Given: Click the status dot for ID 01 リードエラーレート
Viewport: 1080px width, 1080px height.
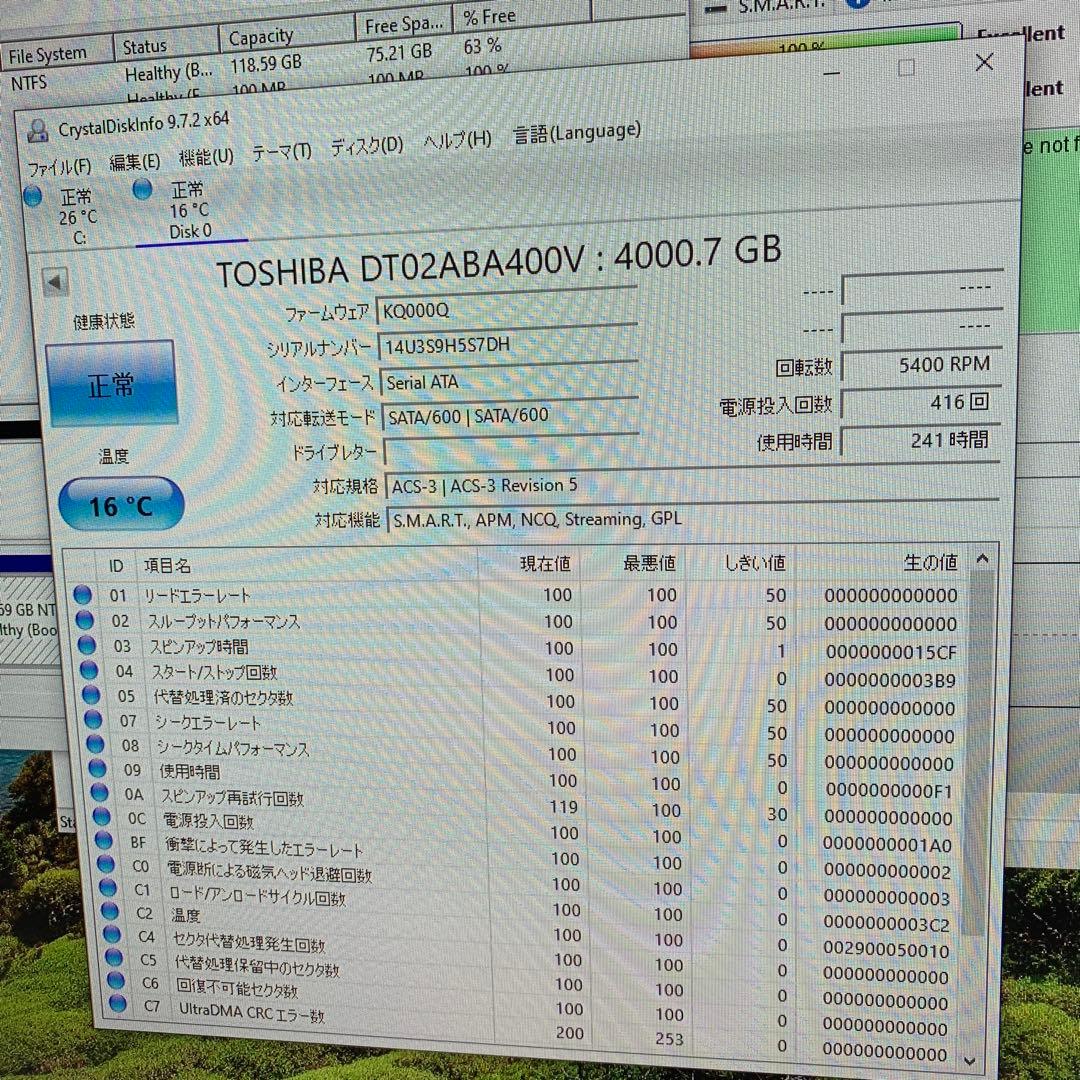Looking at the screenshot, I should tap(83, 594).
